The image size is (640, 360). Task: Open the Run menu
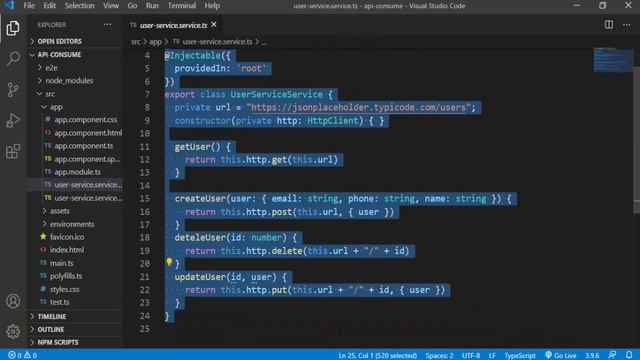coord(152,6)
